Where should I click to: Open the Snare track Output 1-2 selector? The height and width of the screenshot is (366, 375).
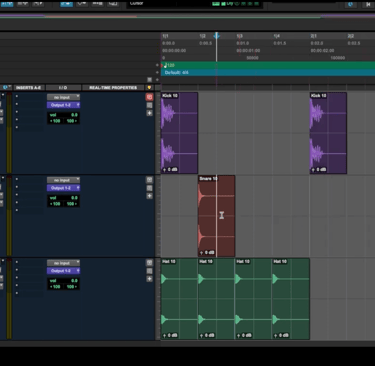(x=63, y=188)
